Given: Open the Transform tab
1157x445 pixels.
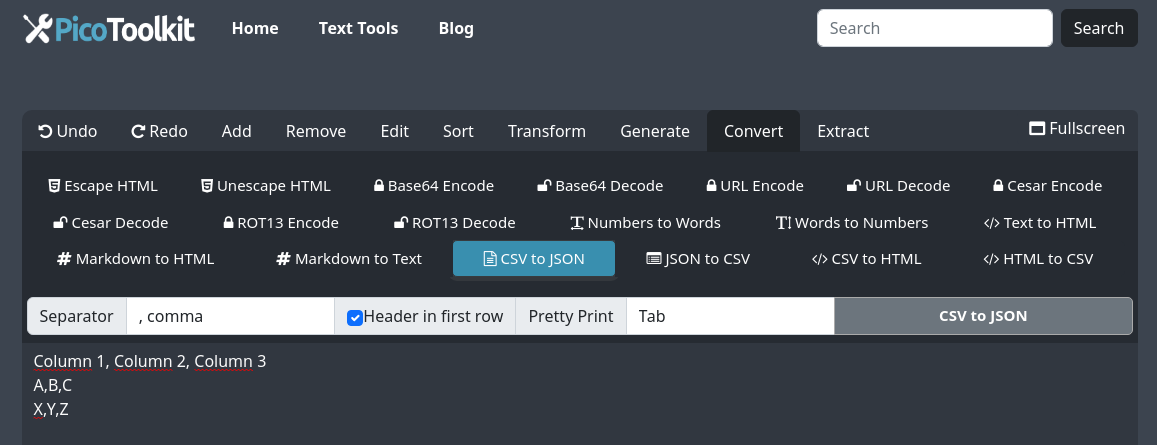Looking at the screenshot, I should click(x=547, y=131).
